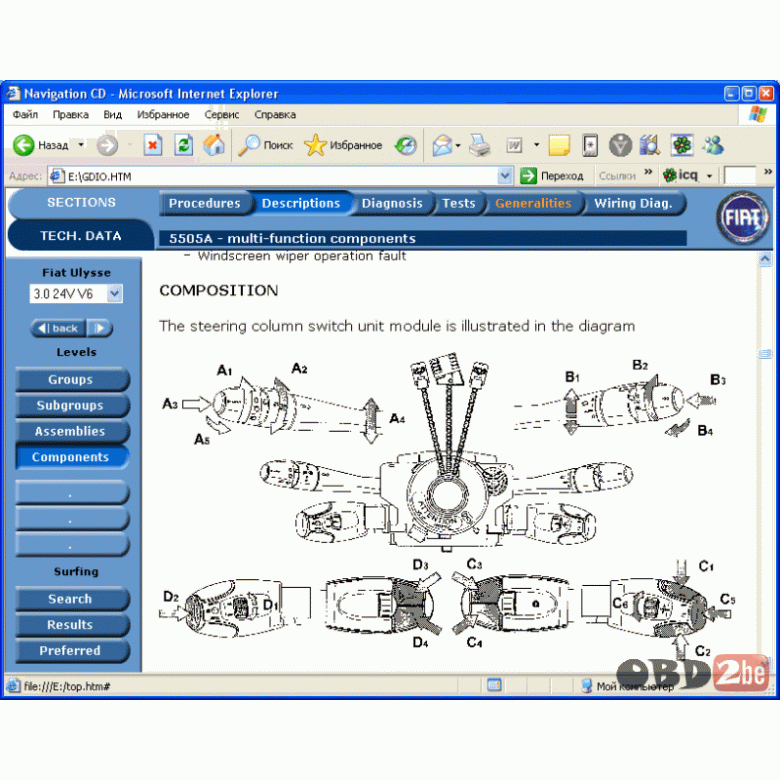Click the Print icon
Screen dimensions: 780x780
point(480,145)
